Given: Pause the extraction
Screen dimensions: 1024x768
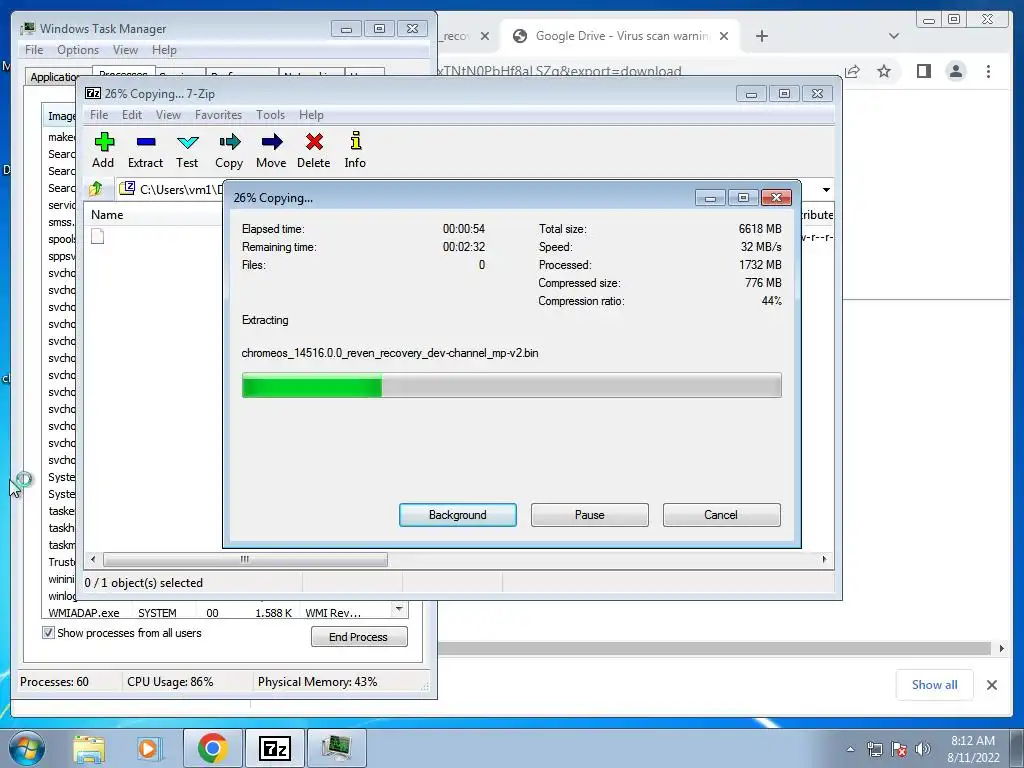Looking at the screenshot, I should [590, 515].
